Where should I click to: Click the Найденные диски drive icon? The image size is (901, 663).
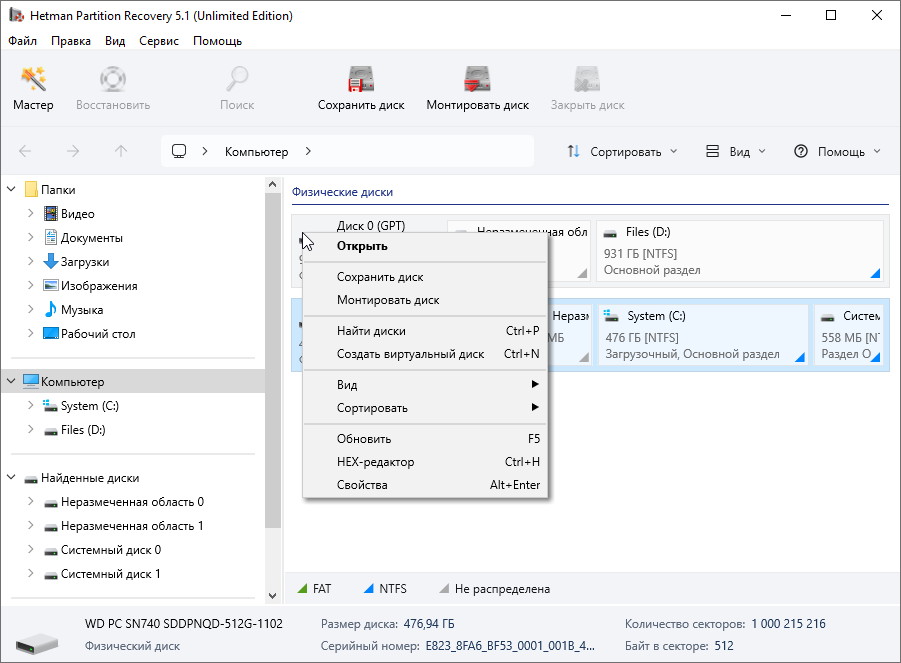30,479
